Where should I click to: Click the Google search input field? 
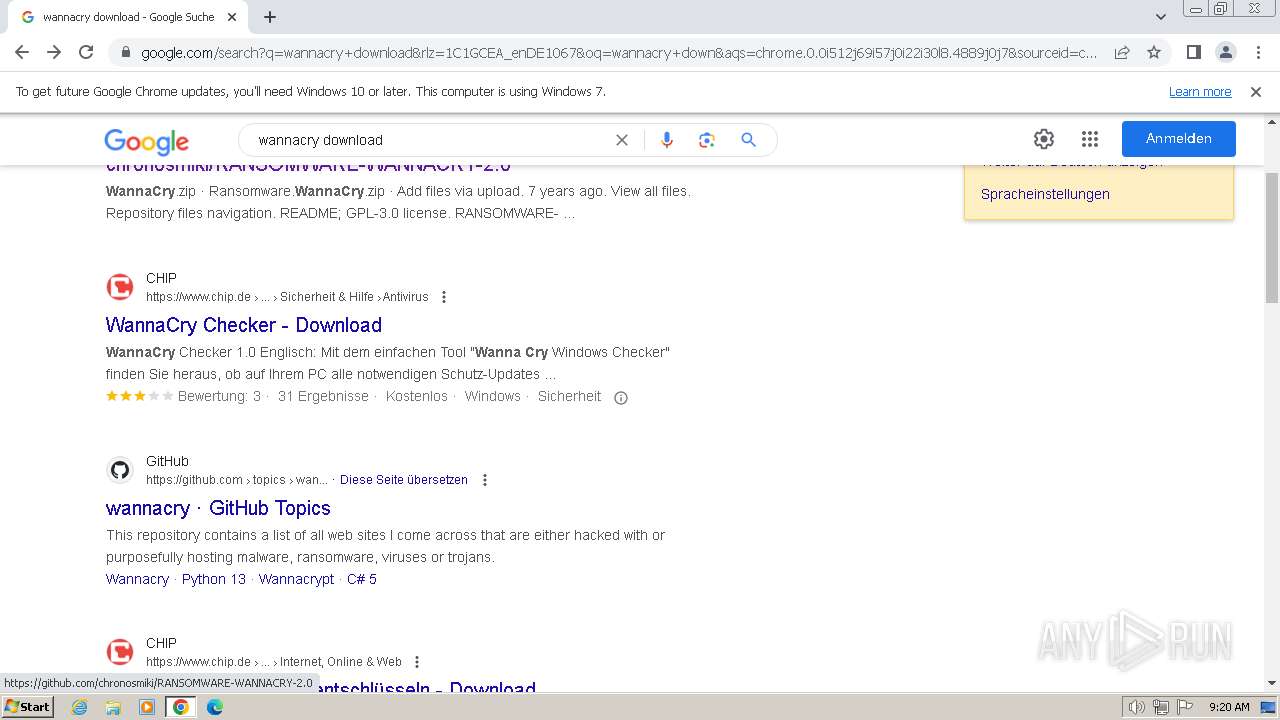click(x=430, y=140)
